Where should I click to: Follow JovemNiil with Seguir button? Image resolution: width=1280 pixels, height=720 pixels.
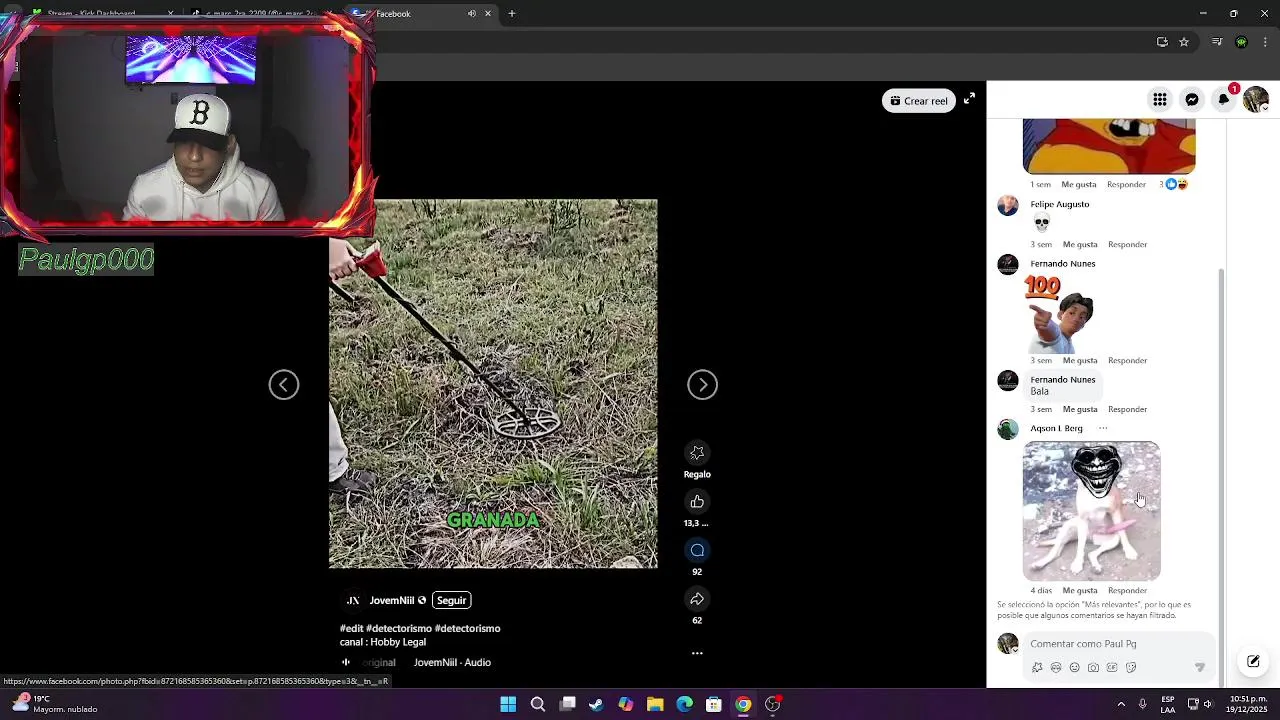coord(451,600)
